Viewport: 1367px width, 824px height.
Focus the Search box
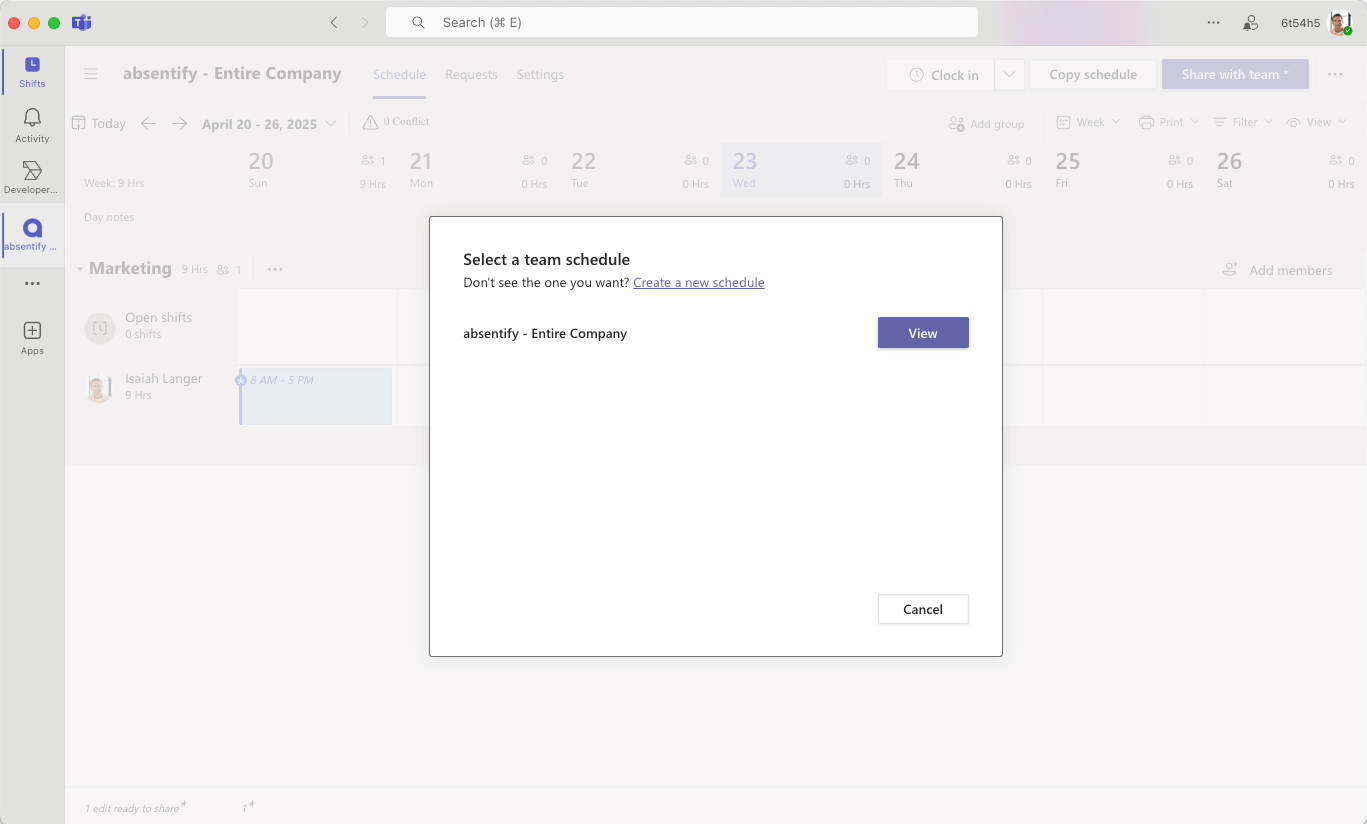(x=682, y=22)
